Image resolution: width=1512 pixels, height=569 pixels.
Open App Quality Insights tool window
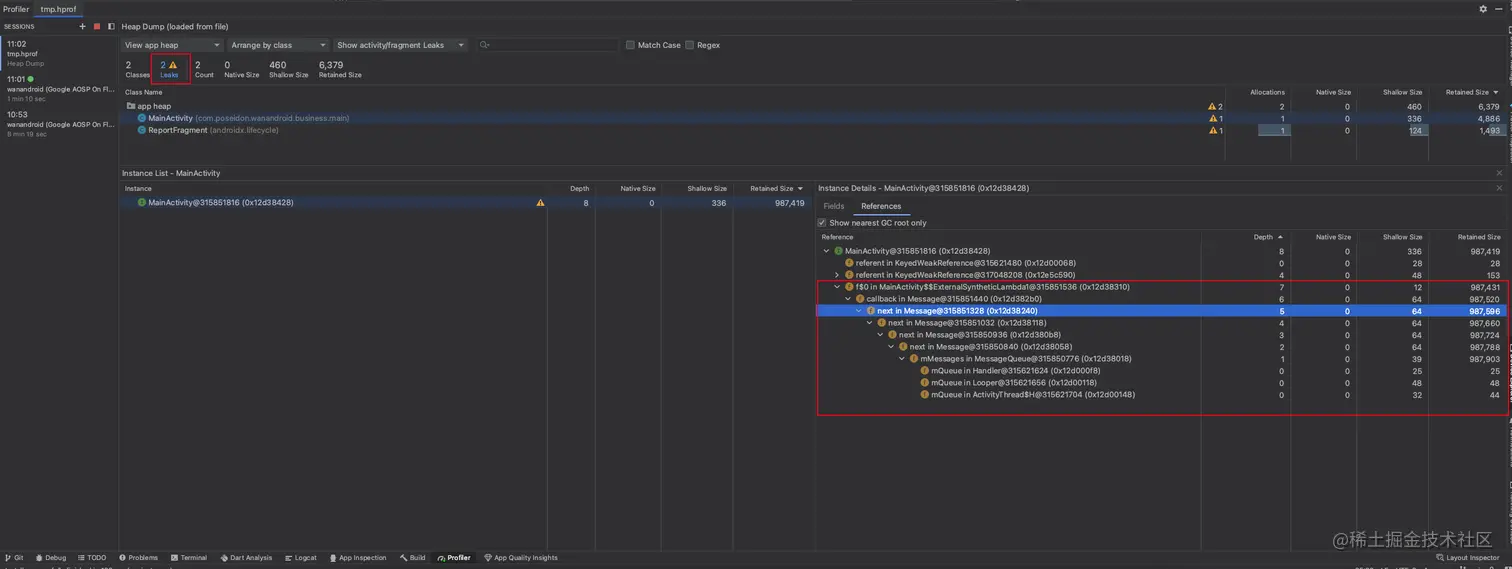click(520, 558)
